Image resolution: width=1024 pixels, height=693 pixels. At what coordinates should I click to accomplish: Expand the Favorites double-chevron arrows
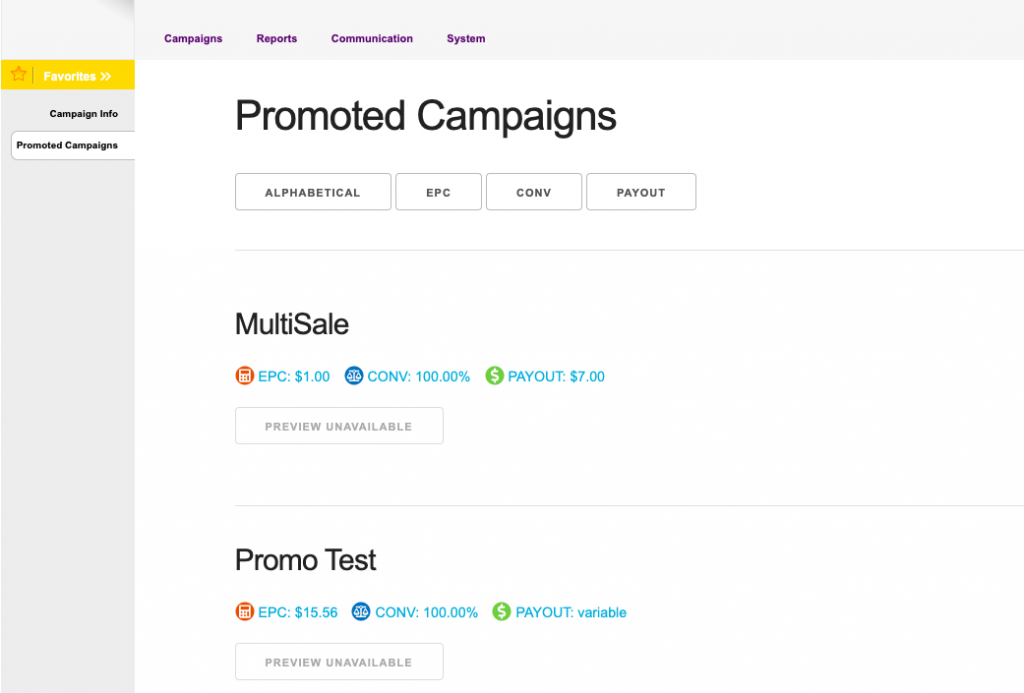[106, 76]
